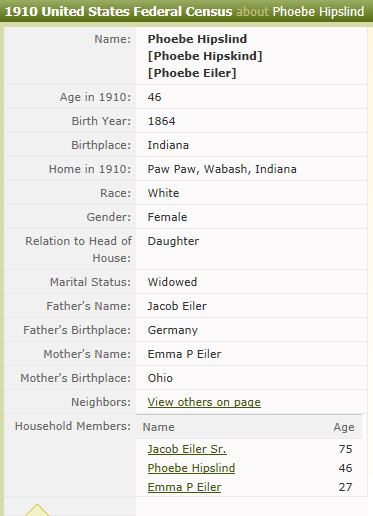Open Phoebe Hipslind household member link
This screenshot has height=516, width=373.
(191, 468)
